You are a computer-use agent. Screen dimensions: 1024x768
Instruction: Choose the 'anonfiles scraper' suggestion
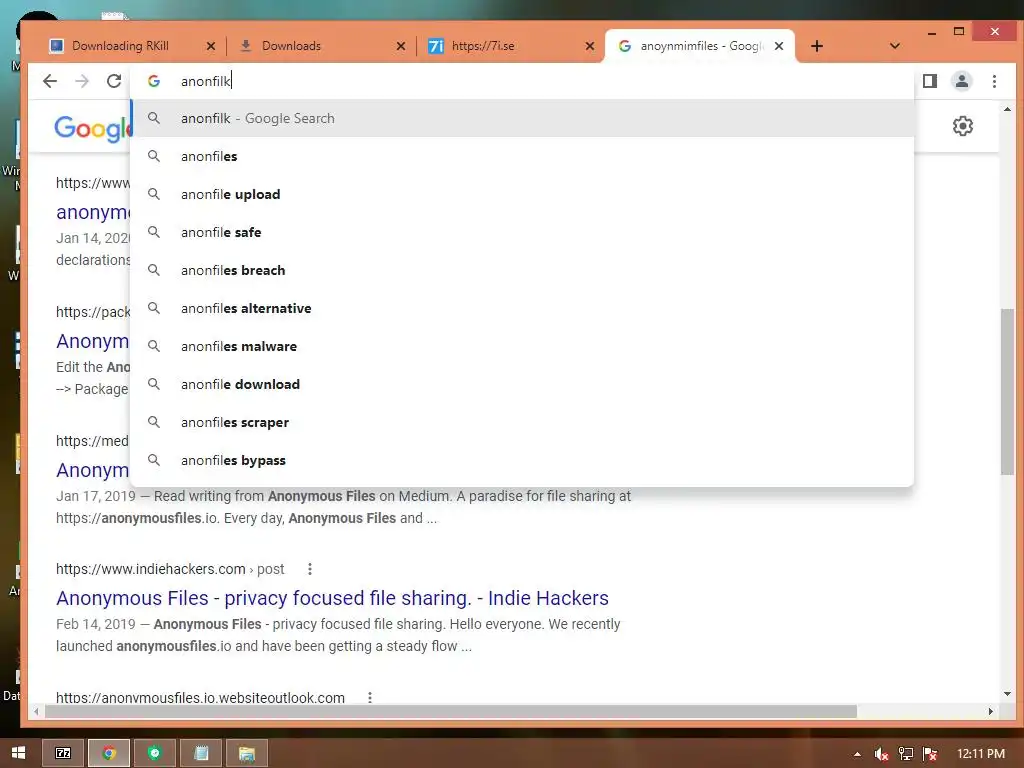coord(522,423)
